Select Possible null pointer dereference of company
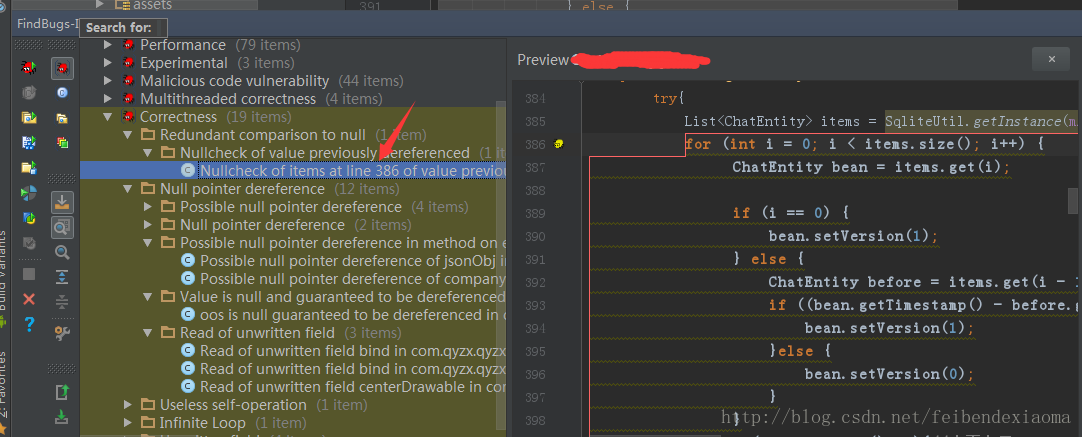Viewport: 1082px width, 437px height. click(x=353, y=278)
